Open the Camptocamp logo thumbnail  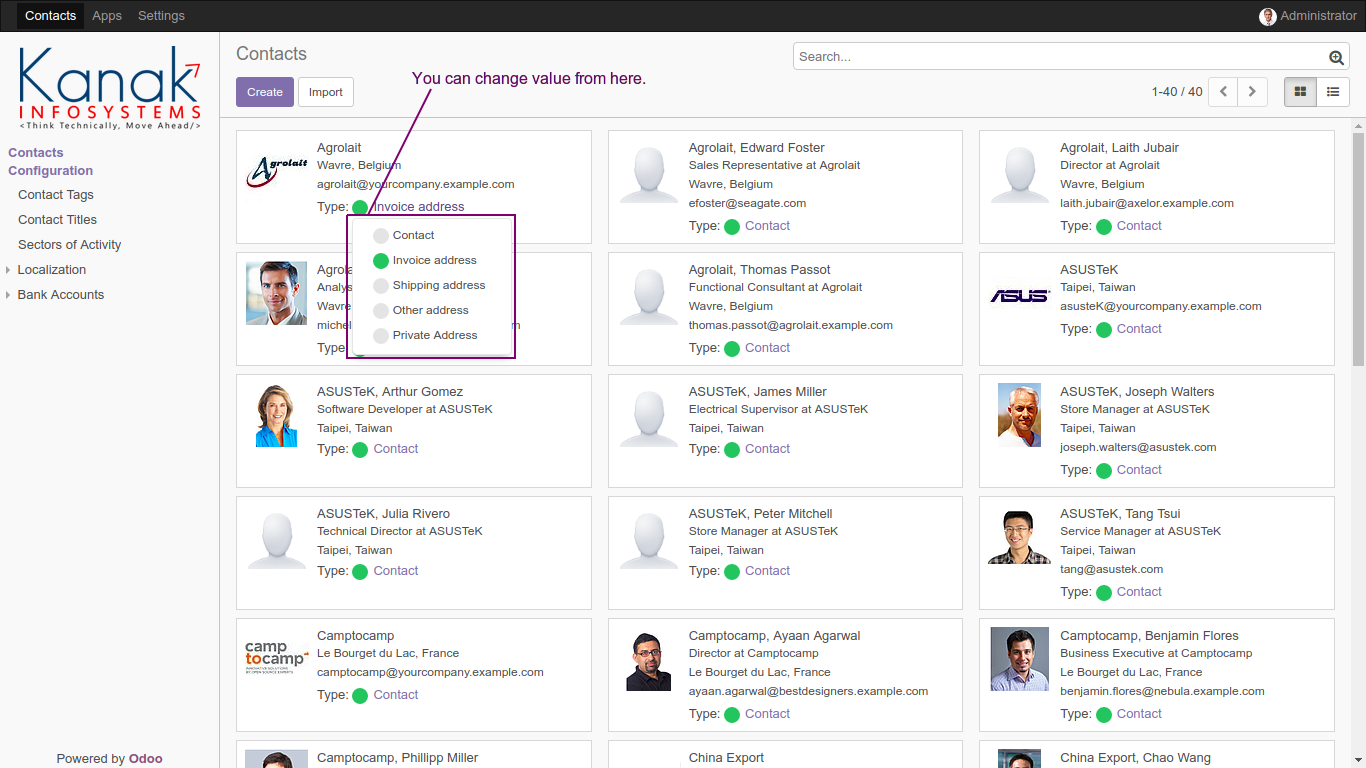pyautogui.click(x=276, y=658)
